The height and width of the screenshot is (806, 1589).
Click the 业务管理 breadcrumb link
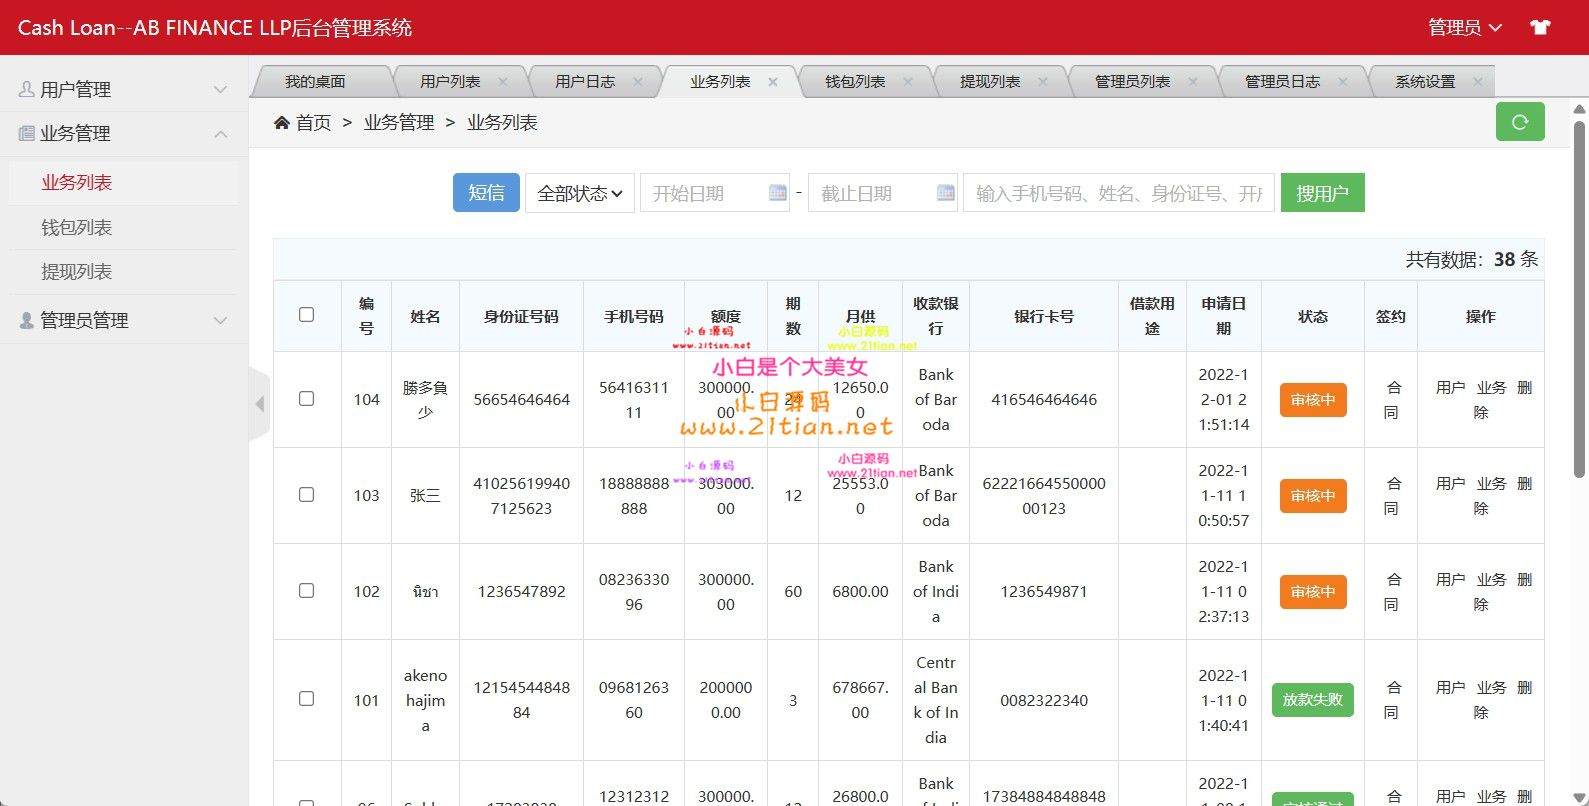tap(399, 122)
